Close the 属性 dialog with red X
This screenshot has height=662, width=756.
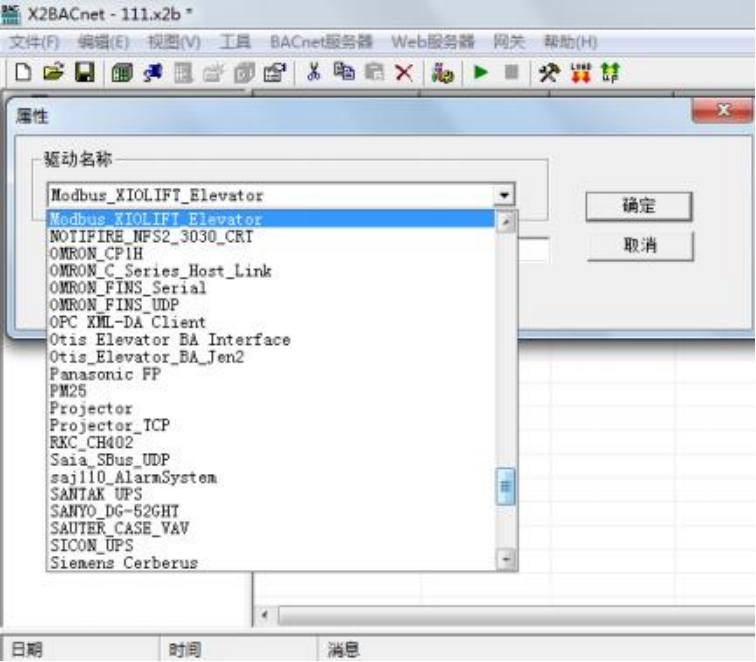(x=722, y=110)
